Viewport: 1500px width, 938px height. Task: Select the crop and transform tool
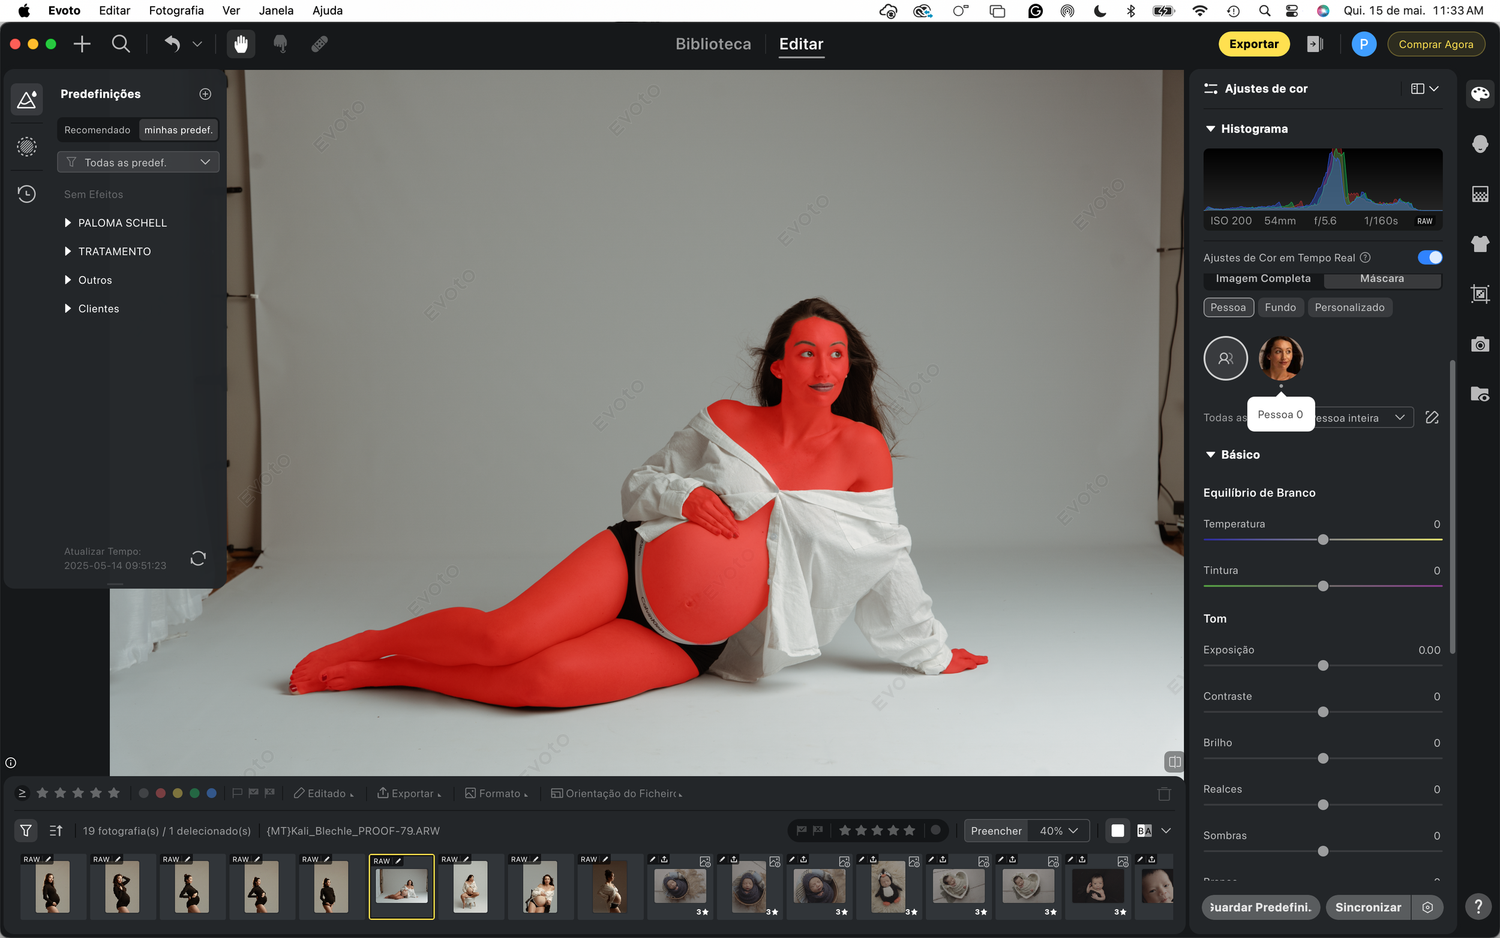point(1480,294)
